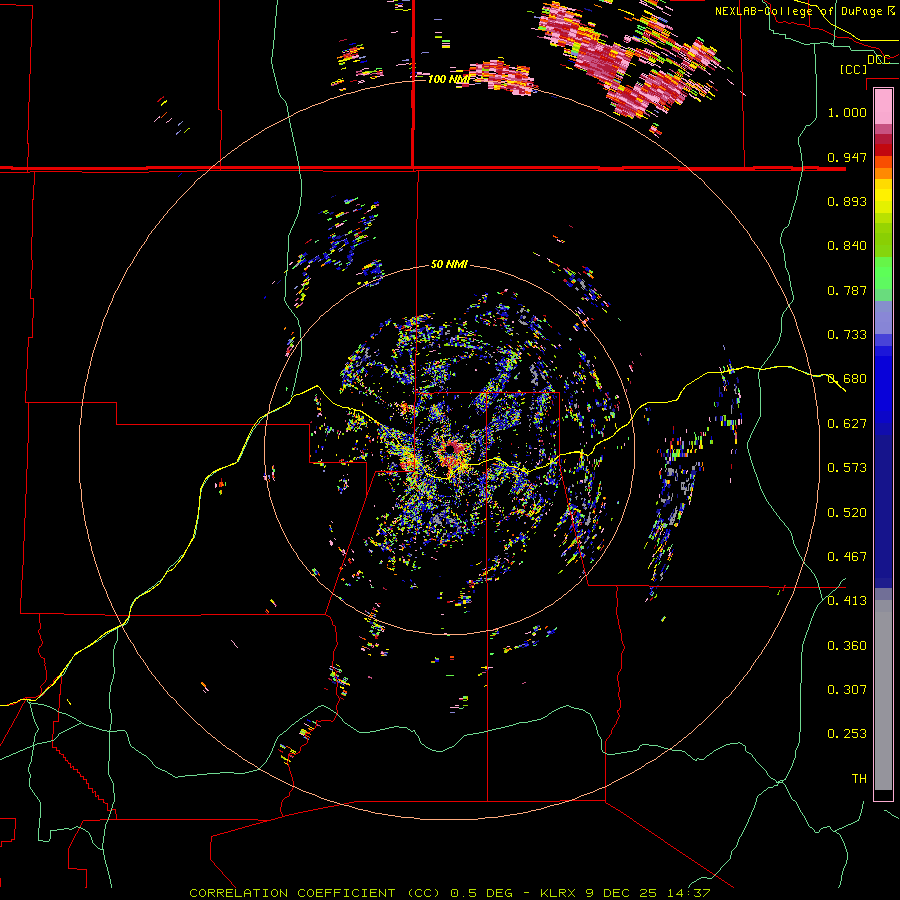Select the 0.787 scale value
900x900 pixels.
[x=847, y=290]
